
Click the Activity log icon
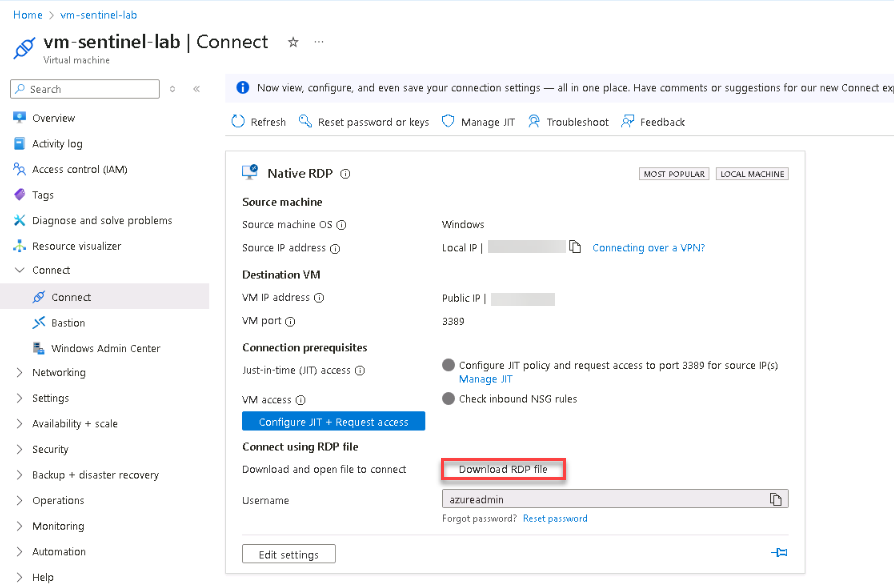tap(19, 143)
